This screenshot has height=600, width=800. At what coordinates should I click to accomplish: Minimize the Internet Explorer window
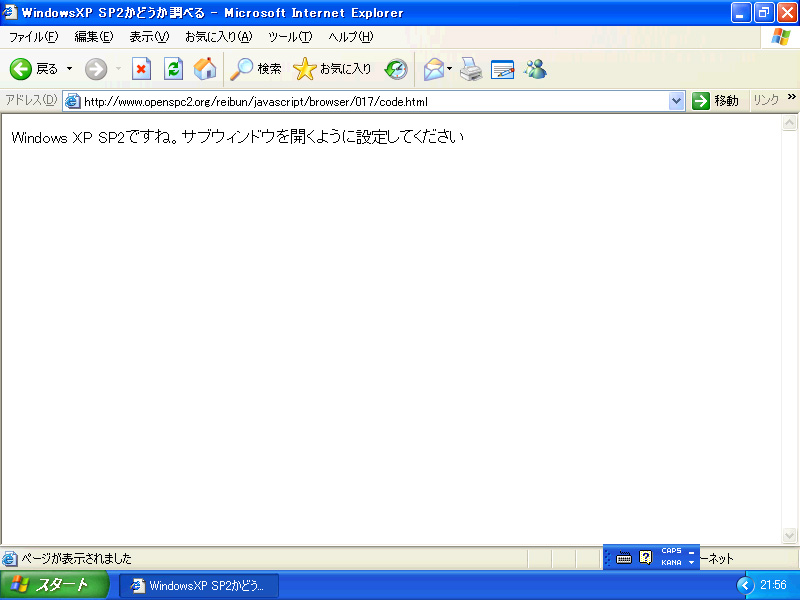point(741,13)
